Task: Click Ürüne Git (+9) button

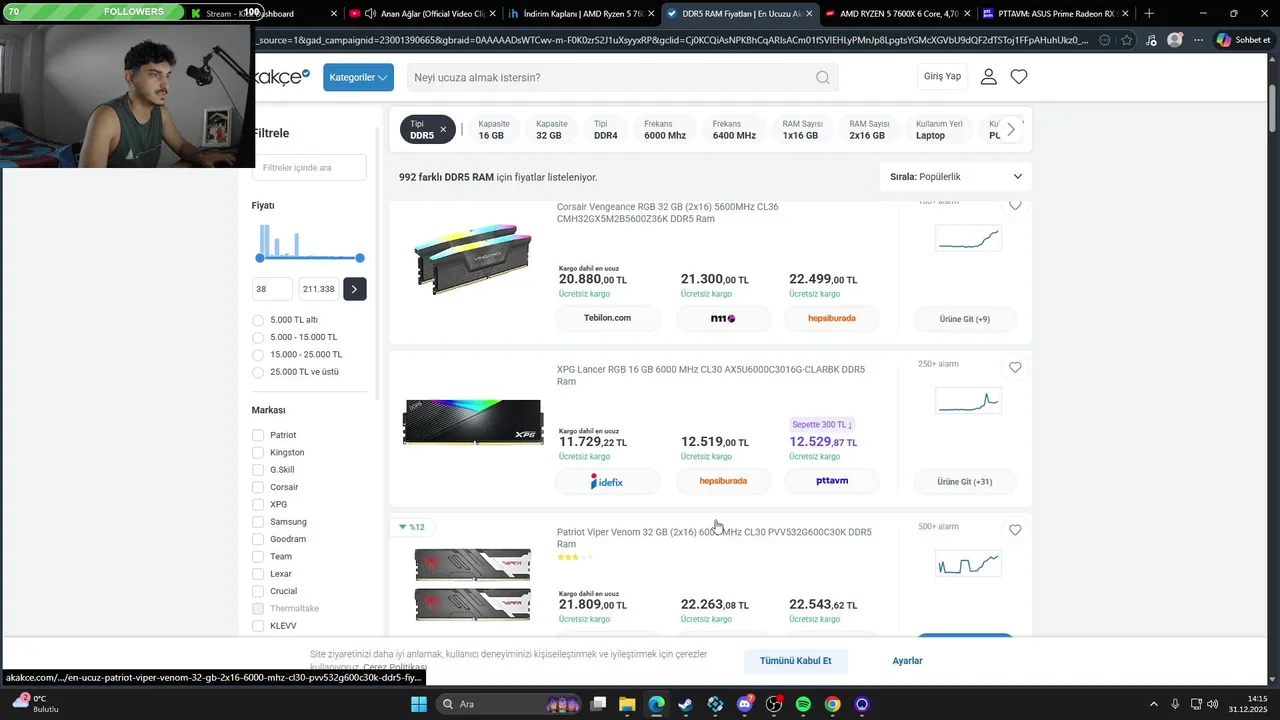Action: [965, 319]
